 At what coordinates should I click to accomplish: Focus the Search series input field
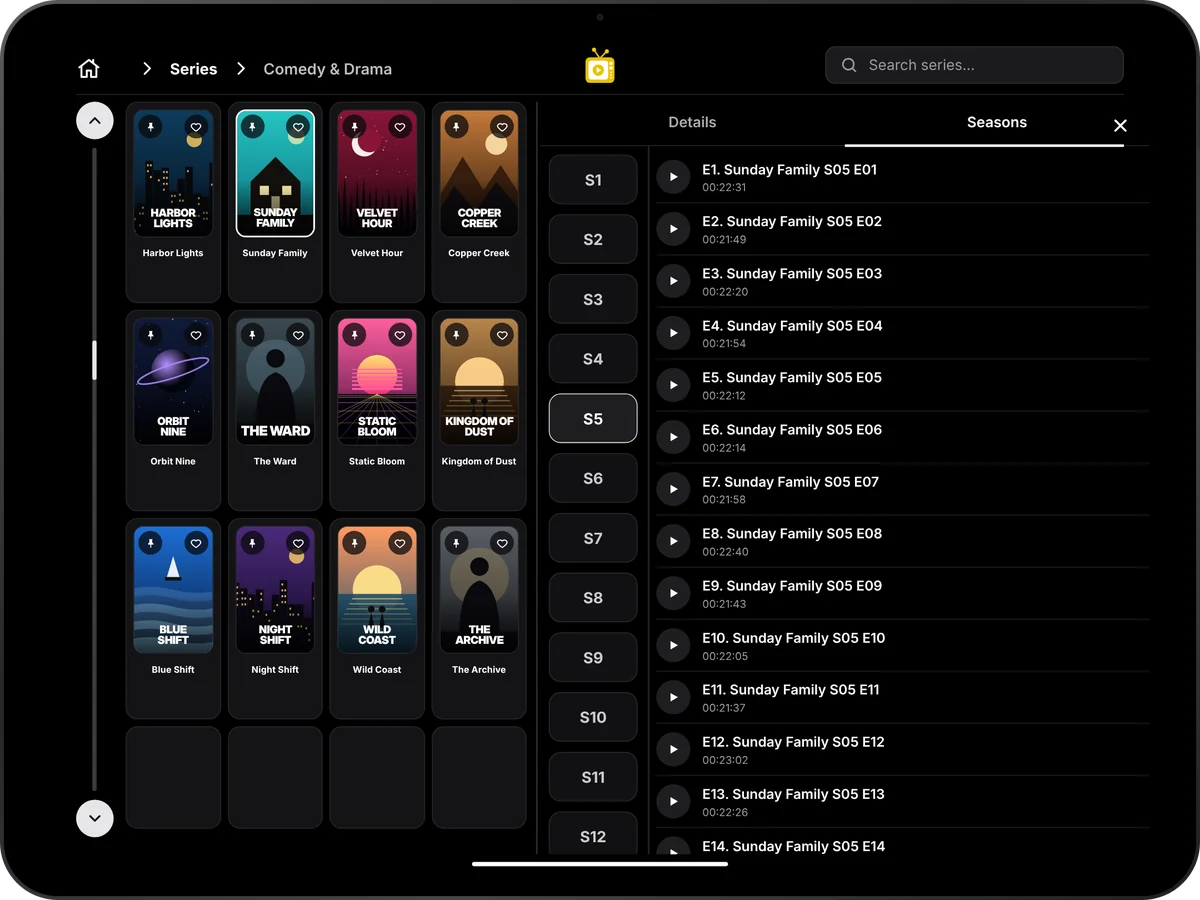coord(974,65)
